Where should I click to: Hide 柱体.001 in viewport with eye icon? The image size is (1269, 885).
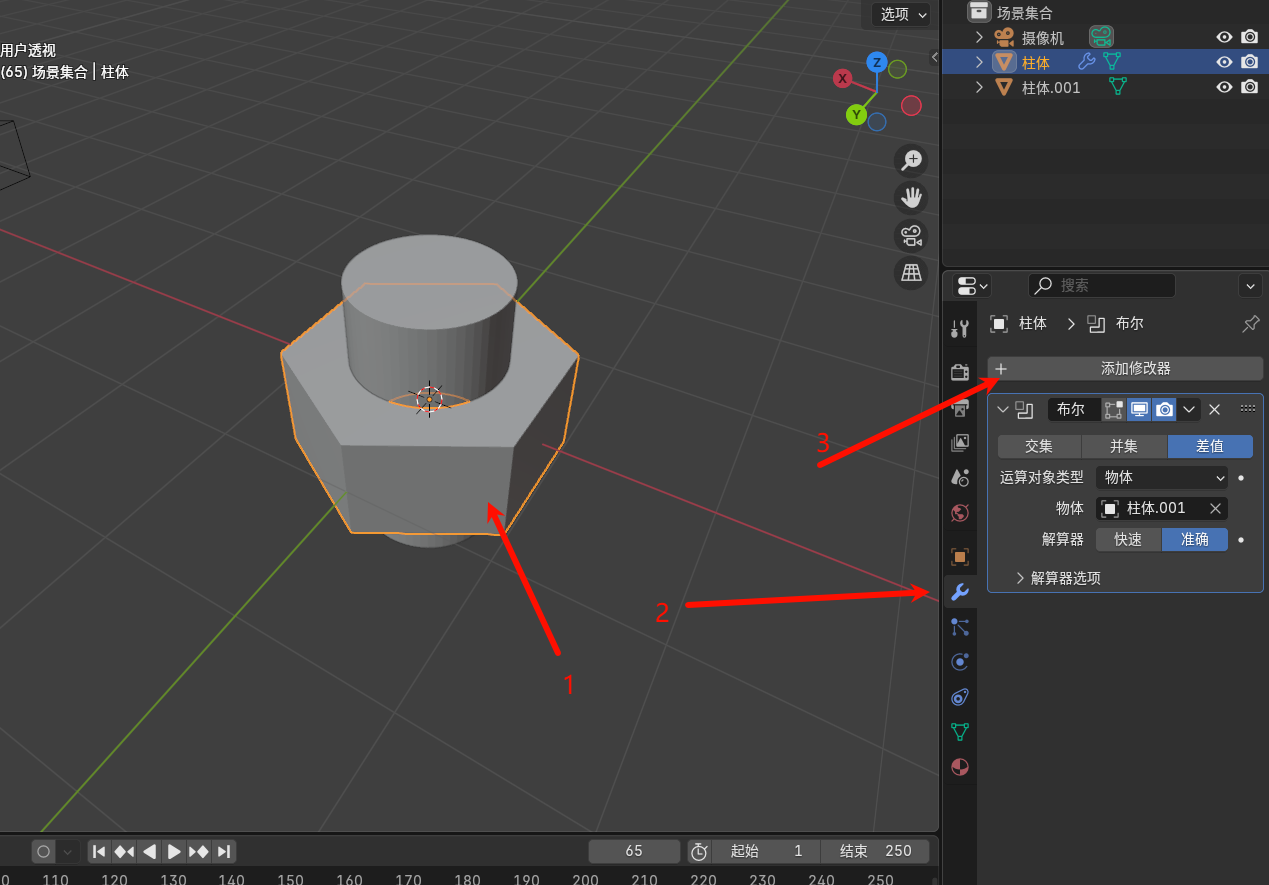pyautogui.click(x=1224, y=87)
